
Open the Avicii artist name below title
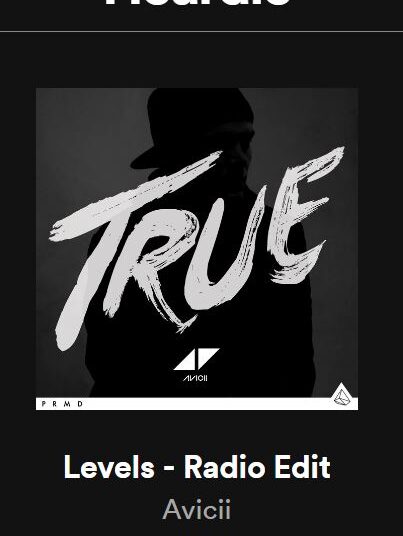click(x=197, y=510)
